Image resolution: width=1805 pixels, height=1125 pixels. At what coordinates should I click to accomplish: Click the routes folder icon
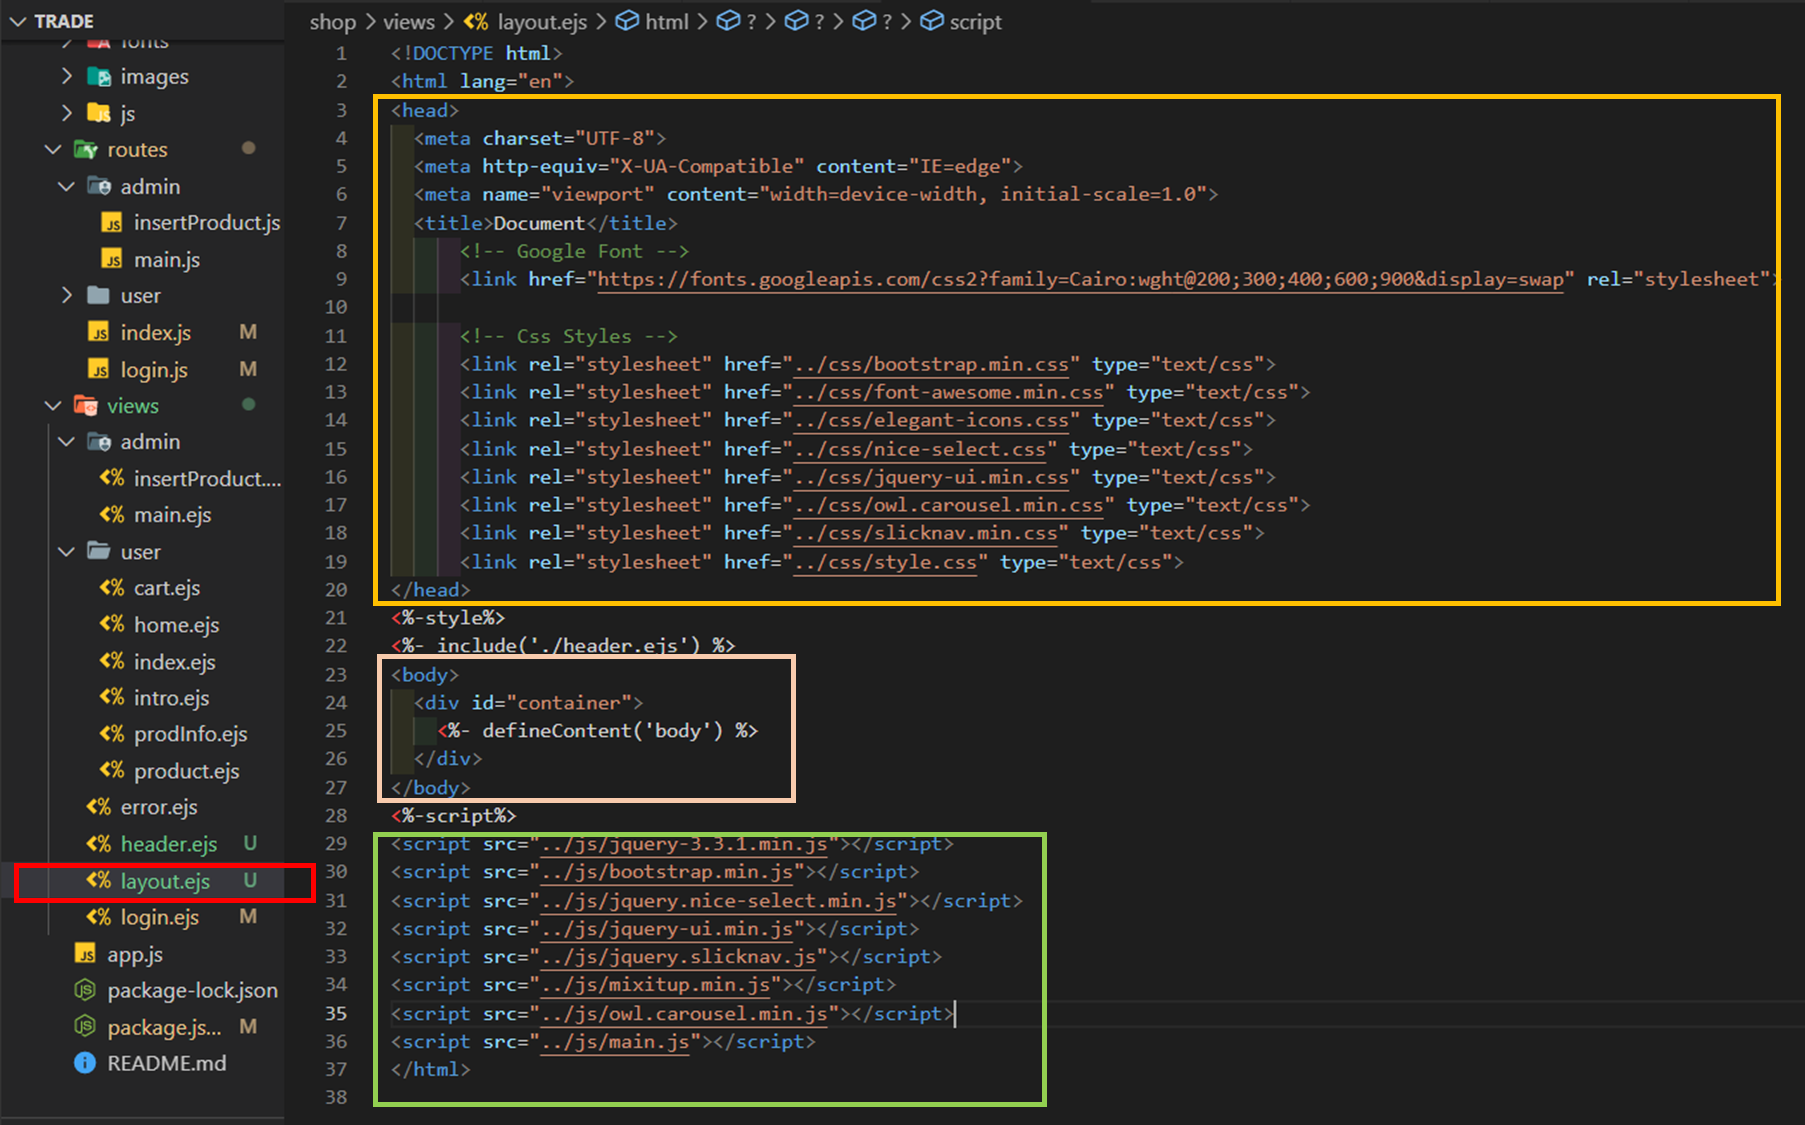pos(85,149)
